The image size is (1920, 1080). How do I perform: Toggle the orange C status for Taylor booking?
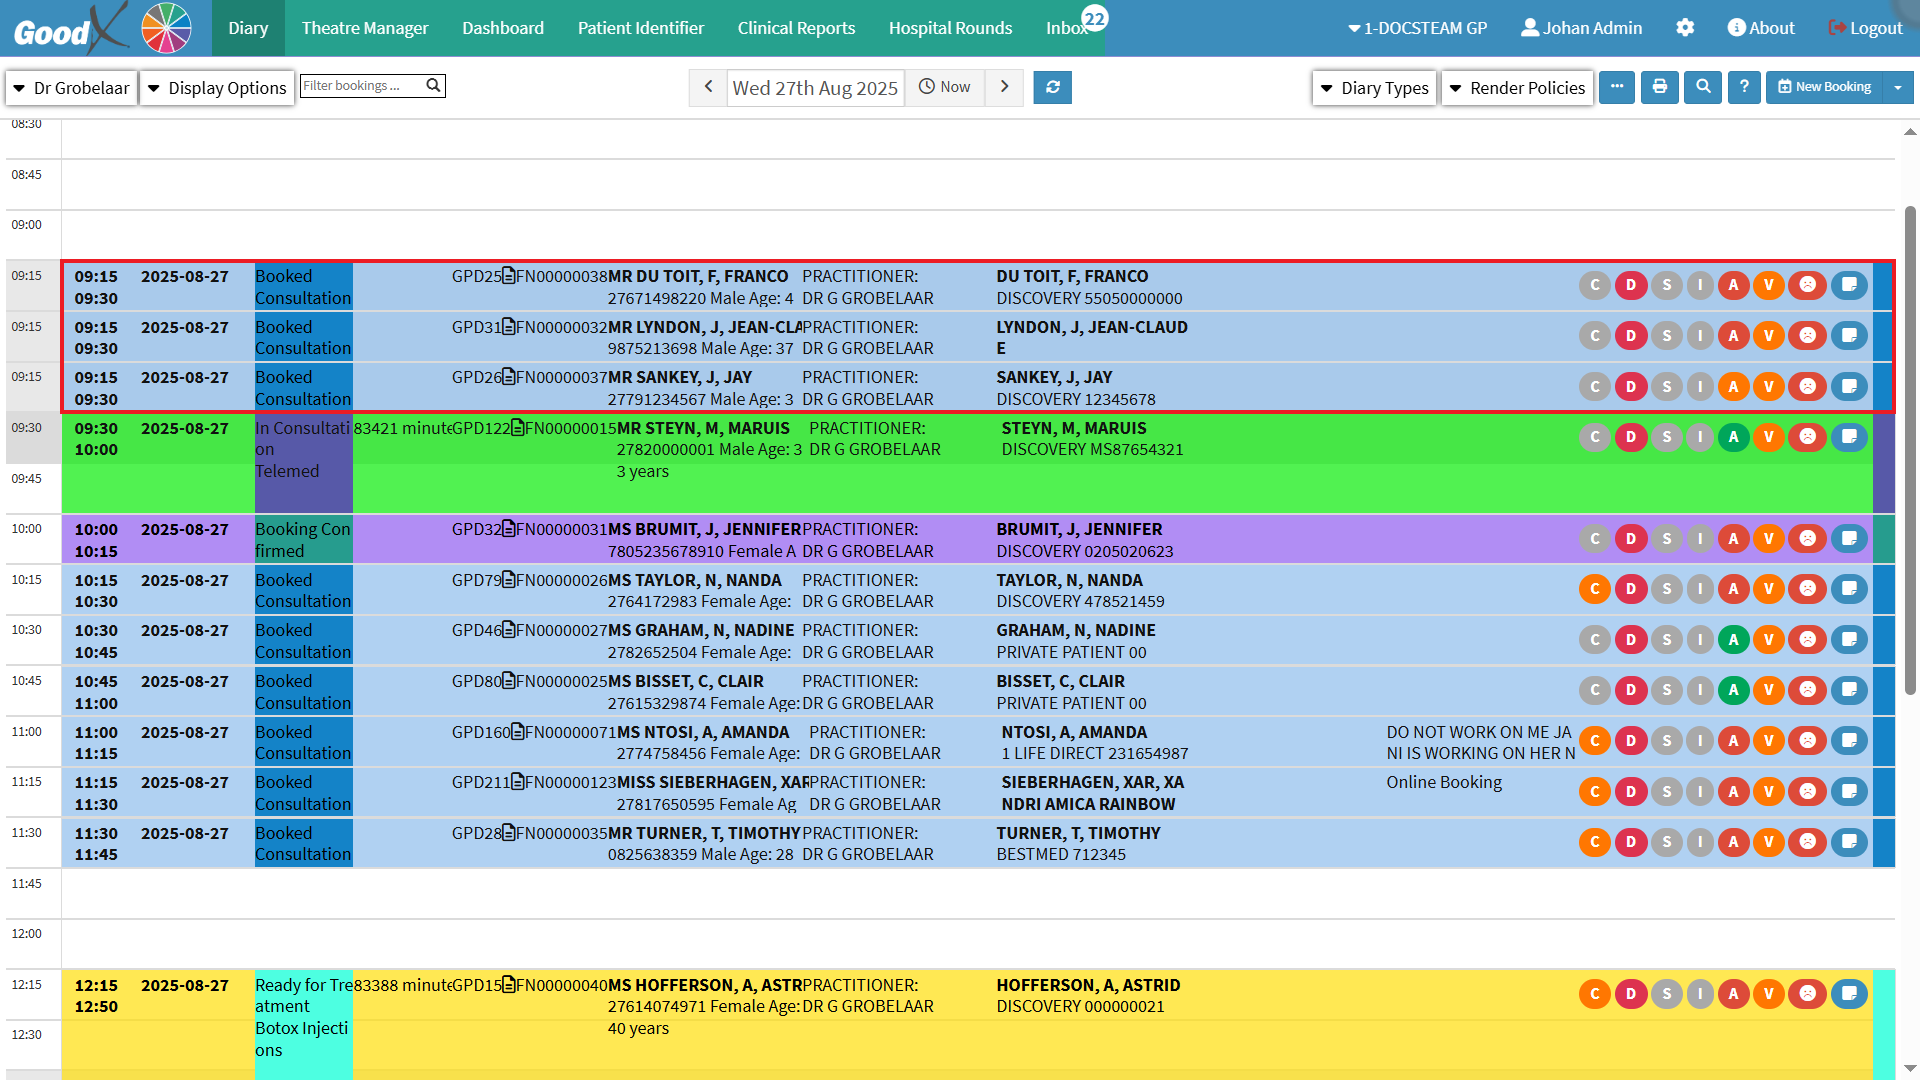pyautogui.click(x=1595, y=589)
